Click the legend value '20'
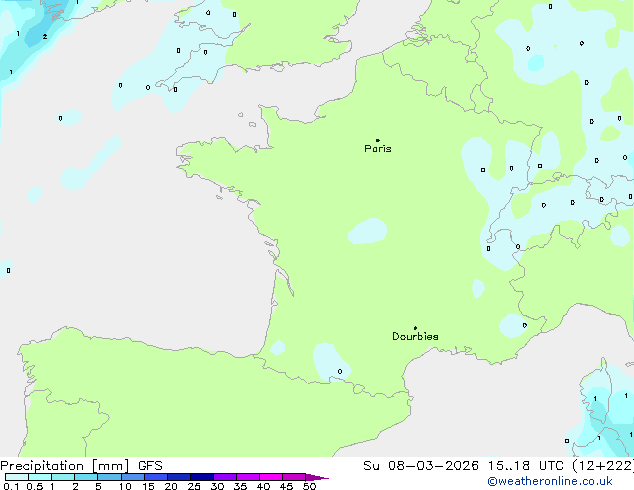The height and width of the screenshot is (490, 634). (171, 486)
